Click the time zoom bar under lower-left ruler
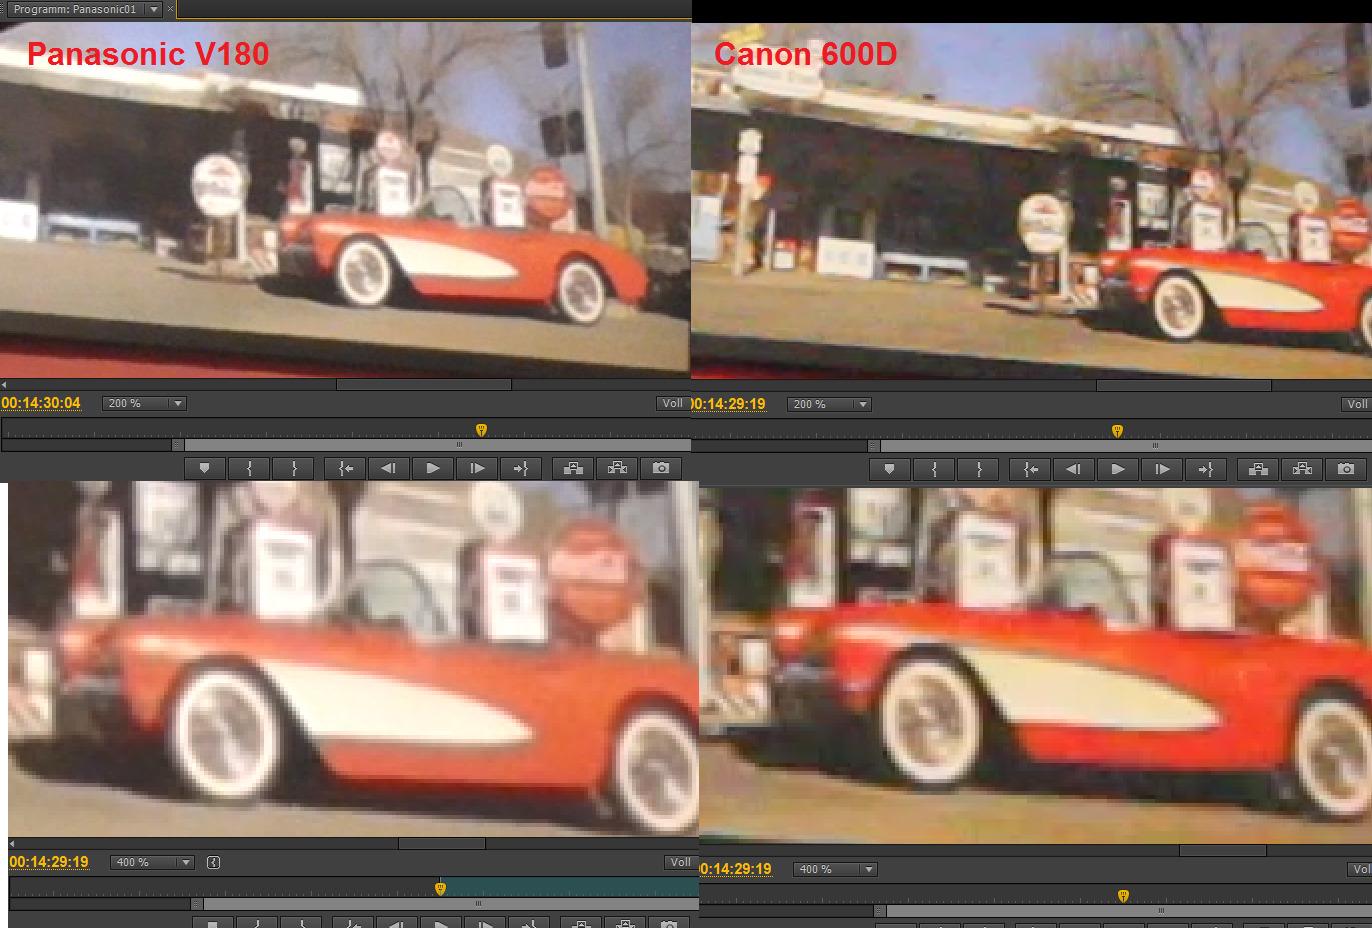Image resolution: width=1372 pixels, height=928 pixels. click(444, 904)
